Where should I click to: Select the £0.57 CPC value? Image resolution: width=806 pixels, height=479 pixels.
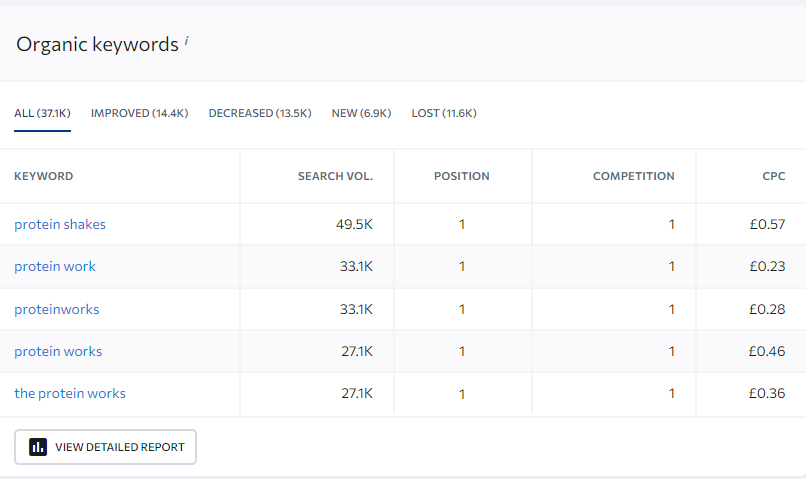tap(767, 225)
